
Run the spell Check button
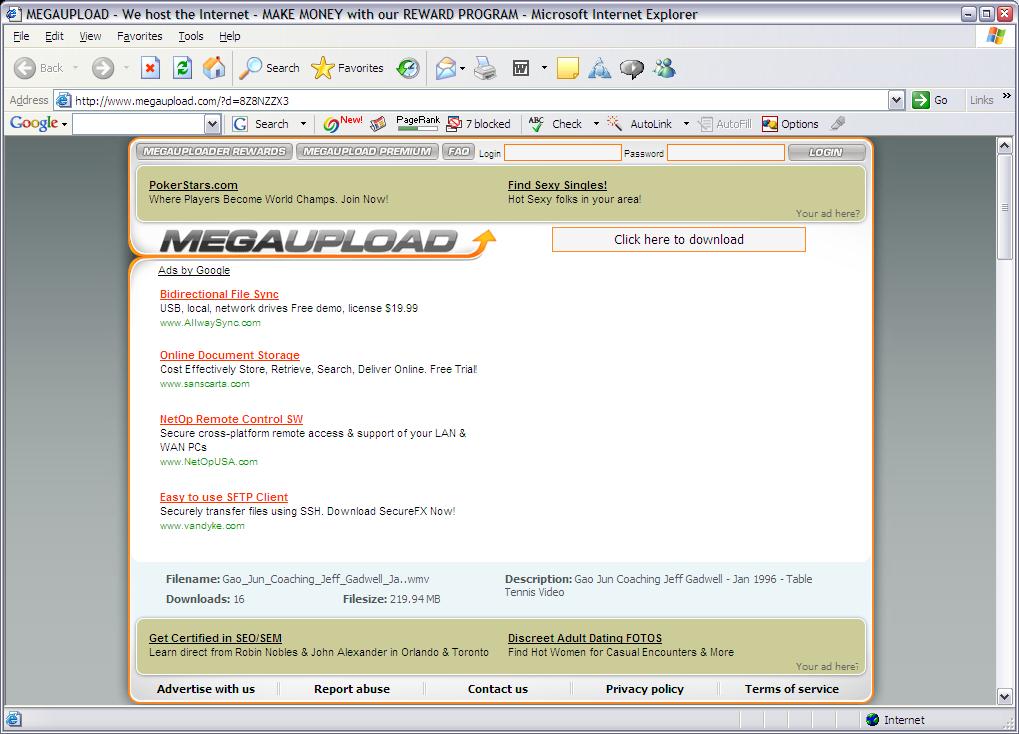click(x=556, y=124)
